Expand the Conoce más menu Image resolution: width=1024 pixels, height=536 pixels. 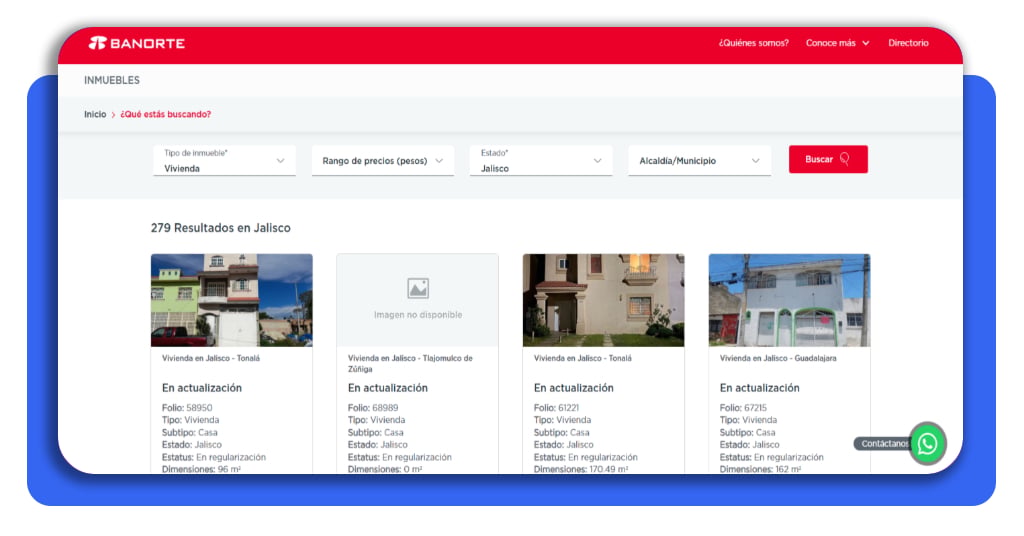(837, 43)
